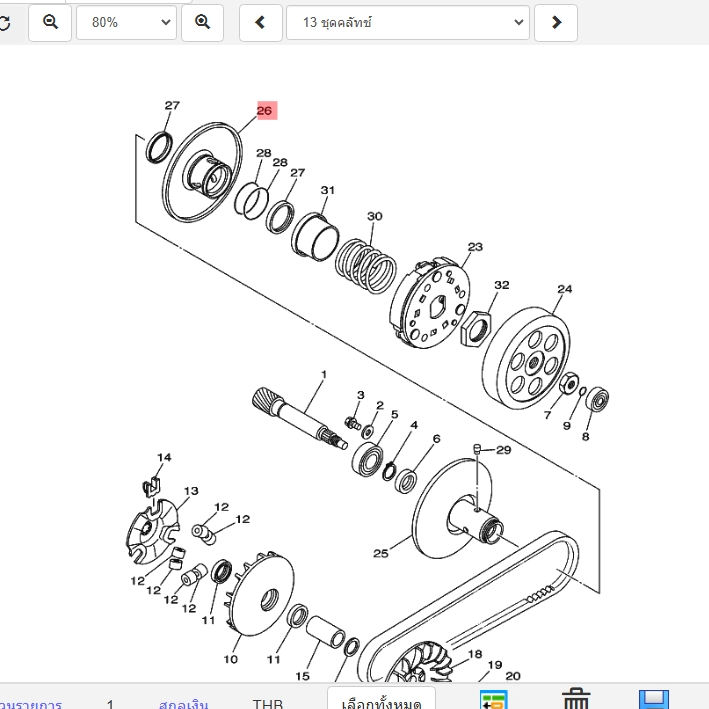Select part number 7 label
Image resolution: width=709 pixels, height=709 pixels.
pos(547,415)
